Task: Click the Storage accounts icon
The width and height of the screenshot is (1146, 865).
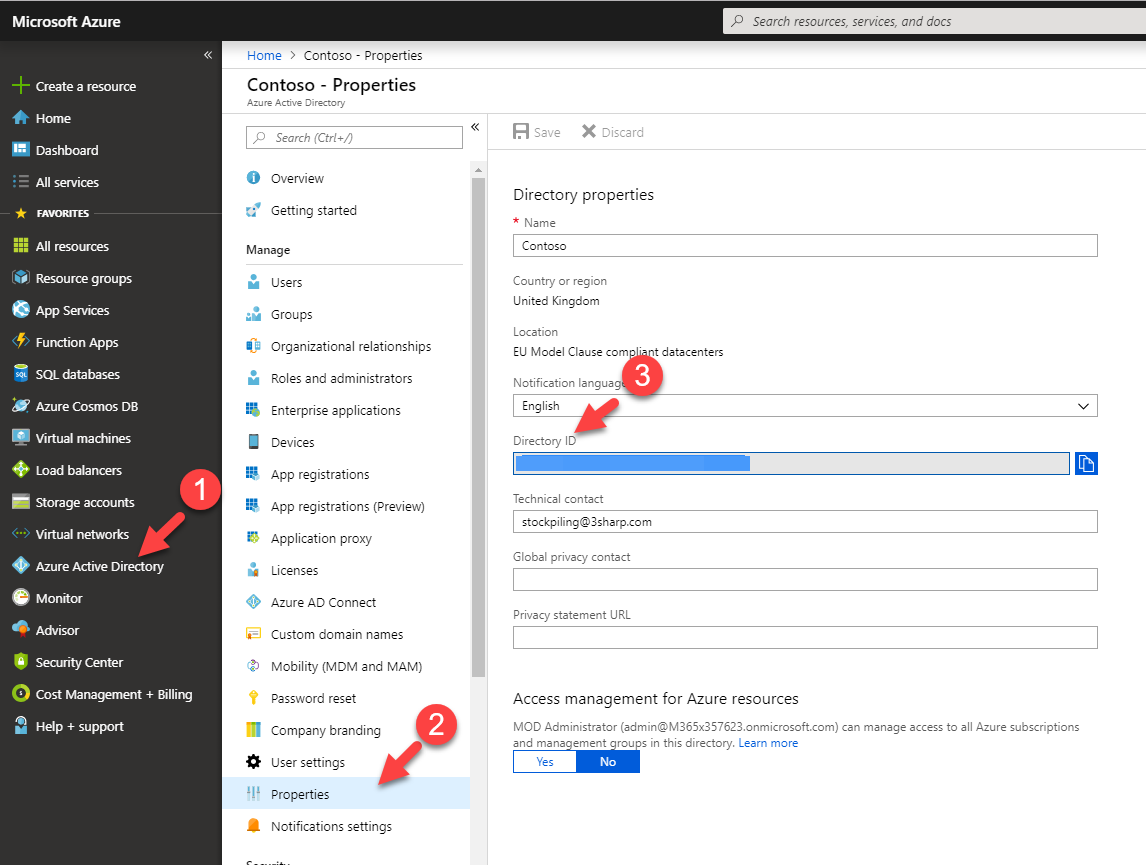Action: [20, 502]
